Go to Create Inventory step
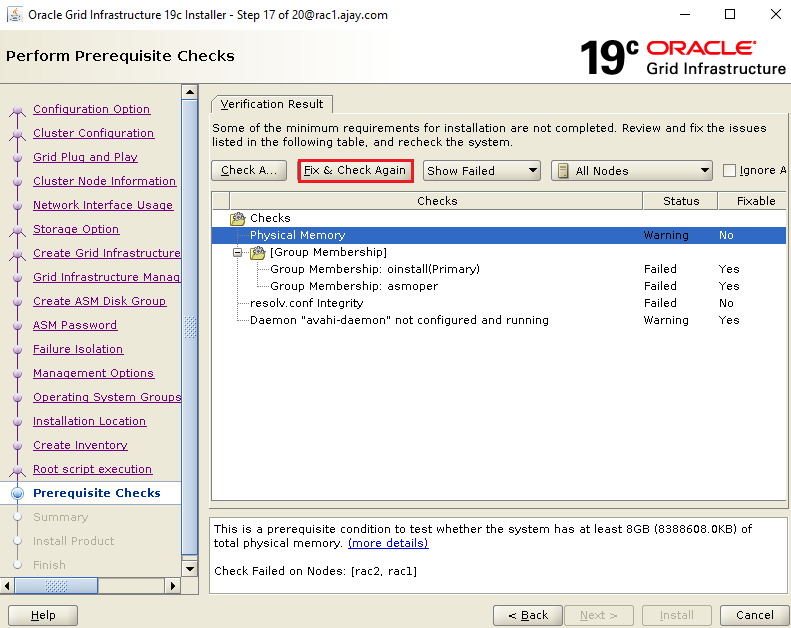Screen dimensions: 791x628 point(80,445)
